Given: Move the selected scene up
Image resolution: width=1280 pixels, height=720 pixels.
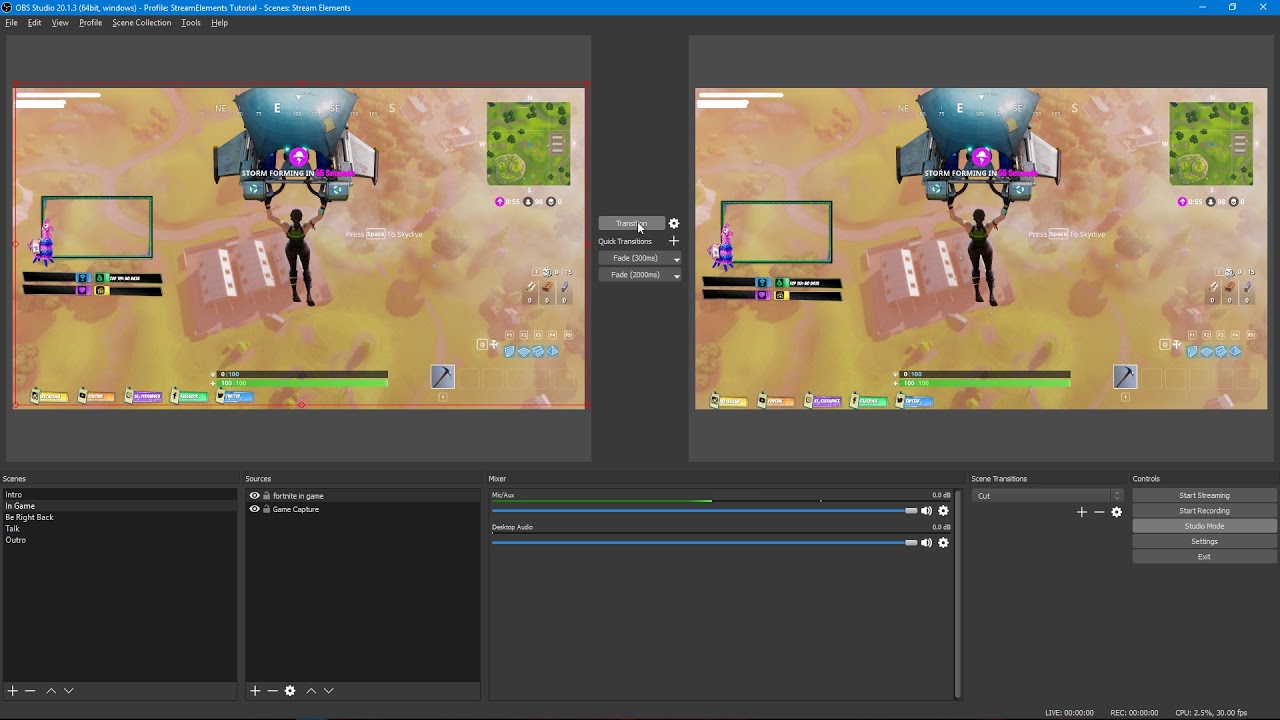Looking at the screenshot, I should 51,690.
